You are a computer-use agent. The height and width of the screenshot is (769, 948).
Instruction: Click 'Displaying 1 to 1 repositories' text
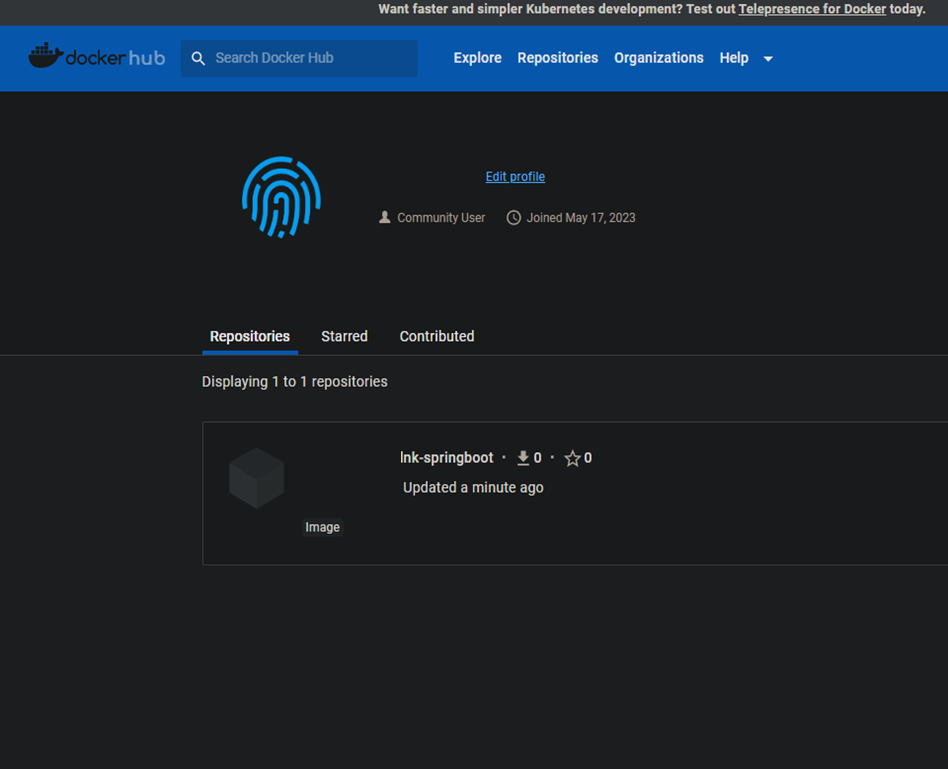(294, 381)
